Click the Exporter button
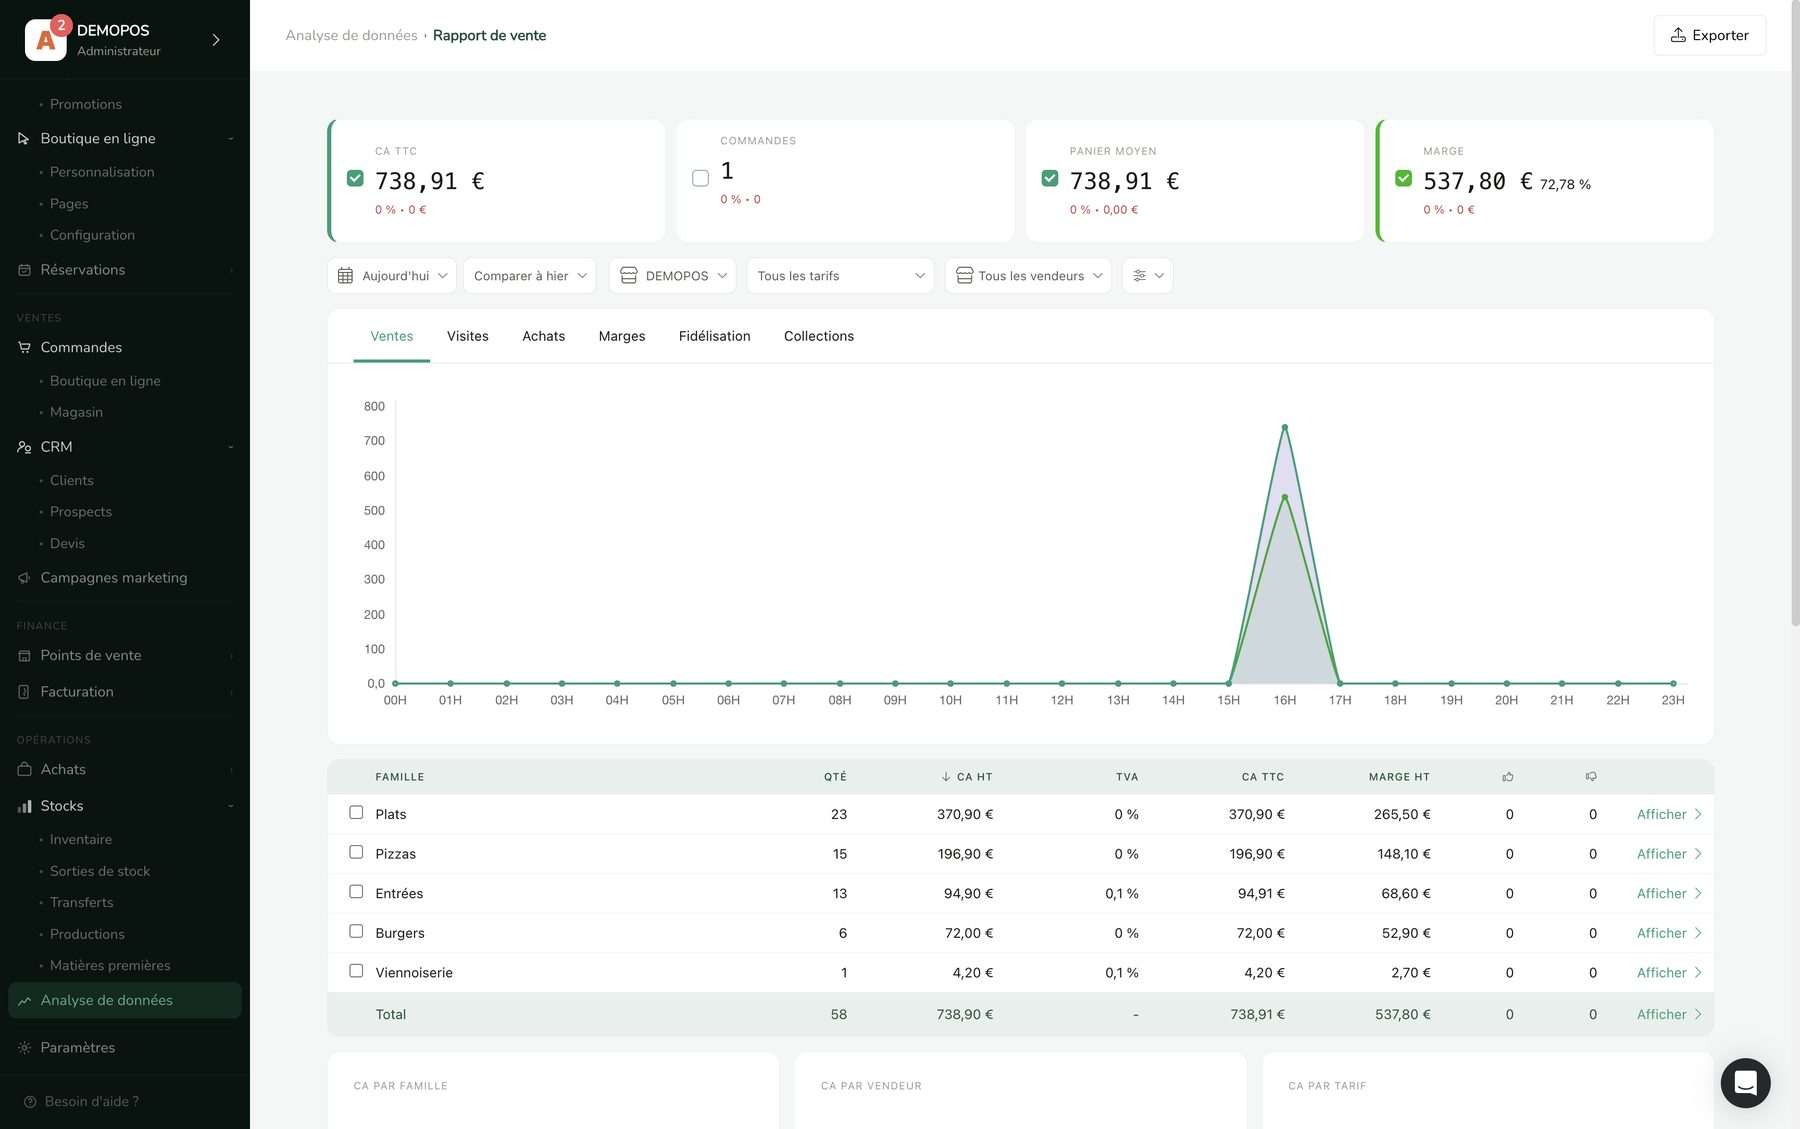The image size is (1800, 1129). tap(1709, 35)
